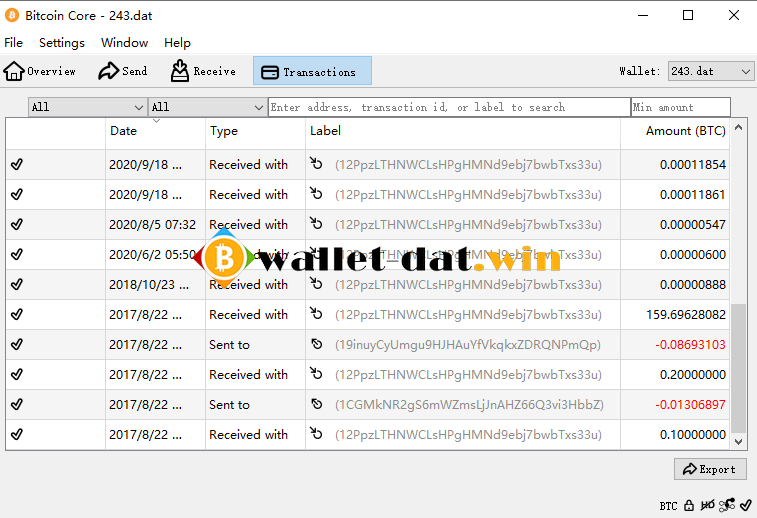Click received-arrow icon in 0.00011861 row

(x=316, y=193)
